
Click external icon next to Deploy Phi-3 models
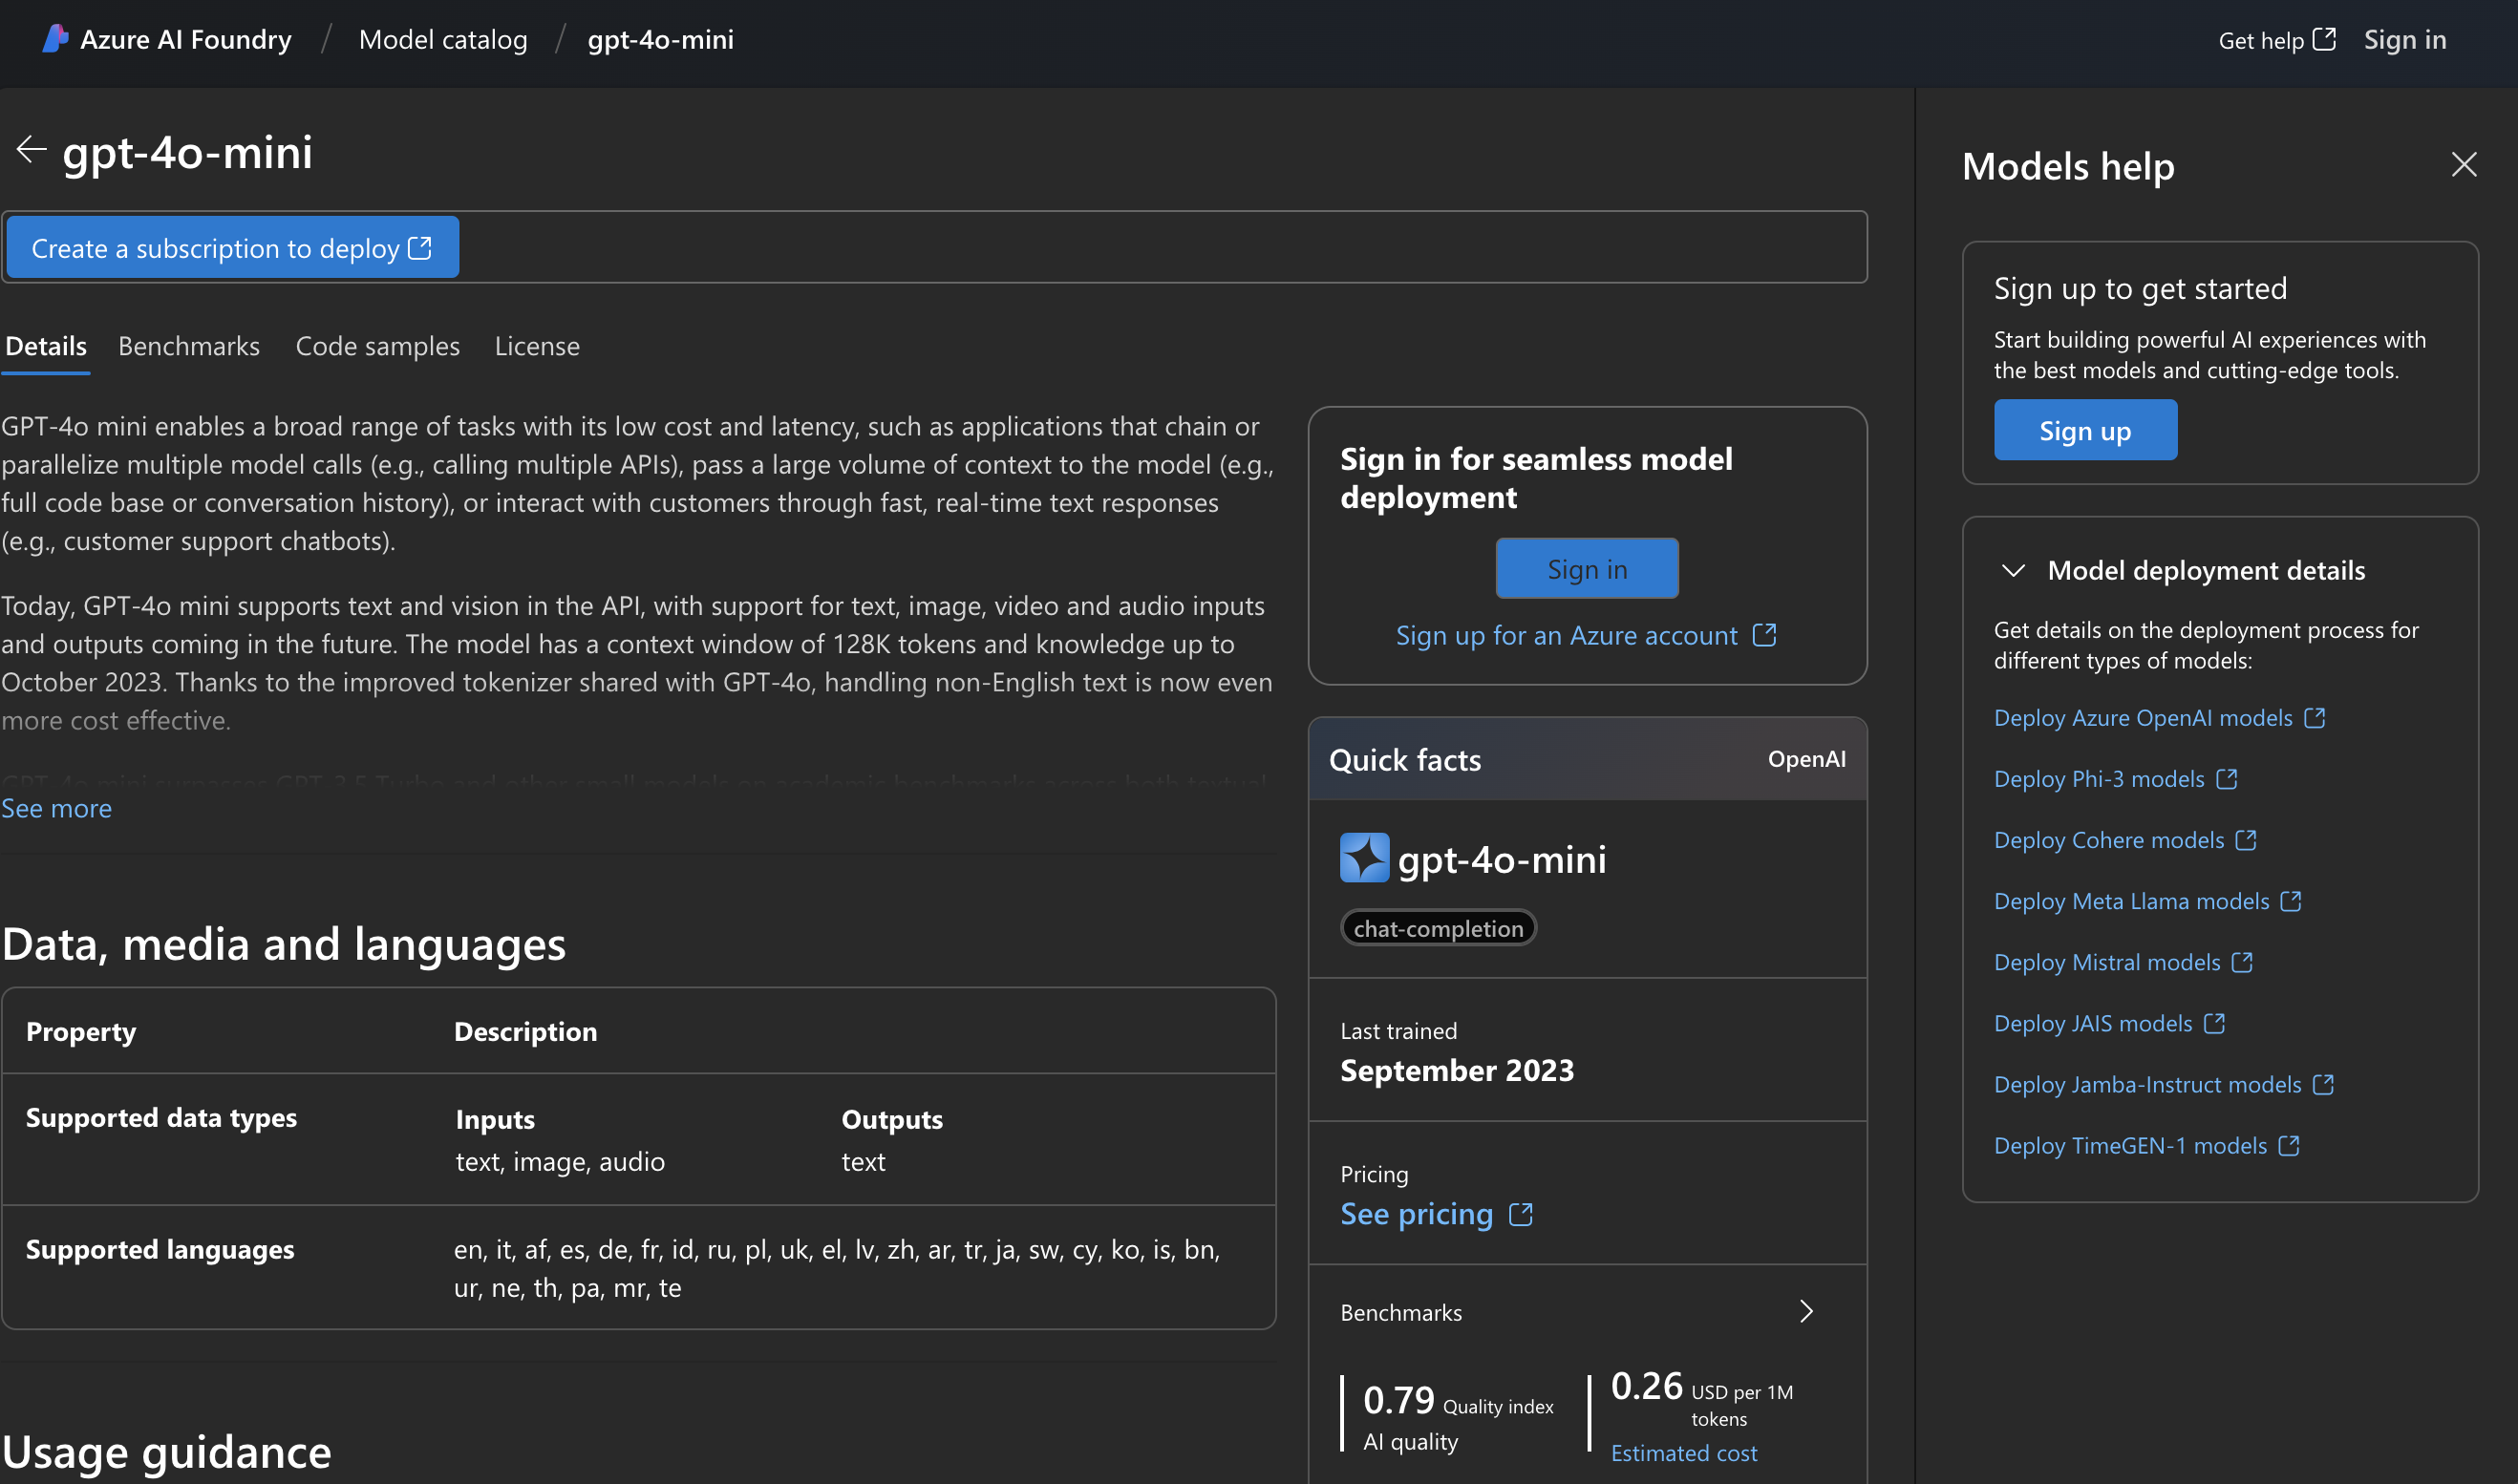pyautogui.click(x=2226, y=779)
